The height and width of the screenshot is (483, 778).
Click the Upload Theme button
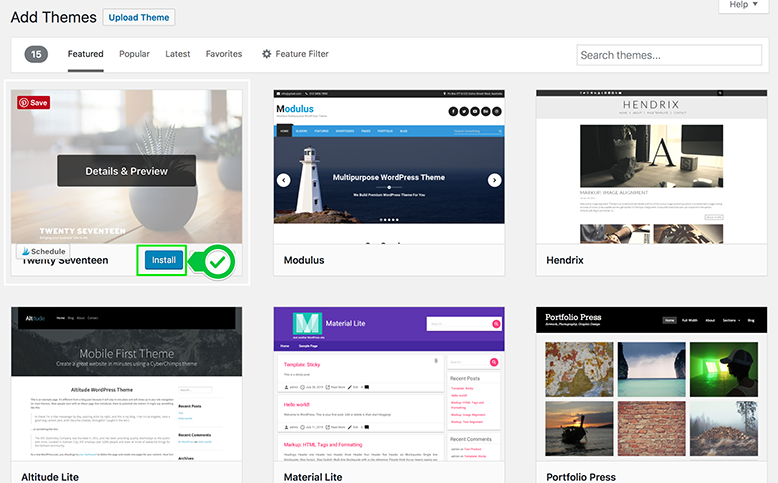click(x=139, y=17)
